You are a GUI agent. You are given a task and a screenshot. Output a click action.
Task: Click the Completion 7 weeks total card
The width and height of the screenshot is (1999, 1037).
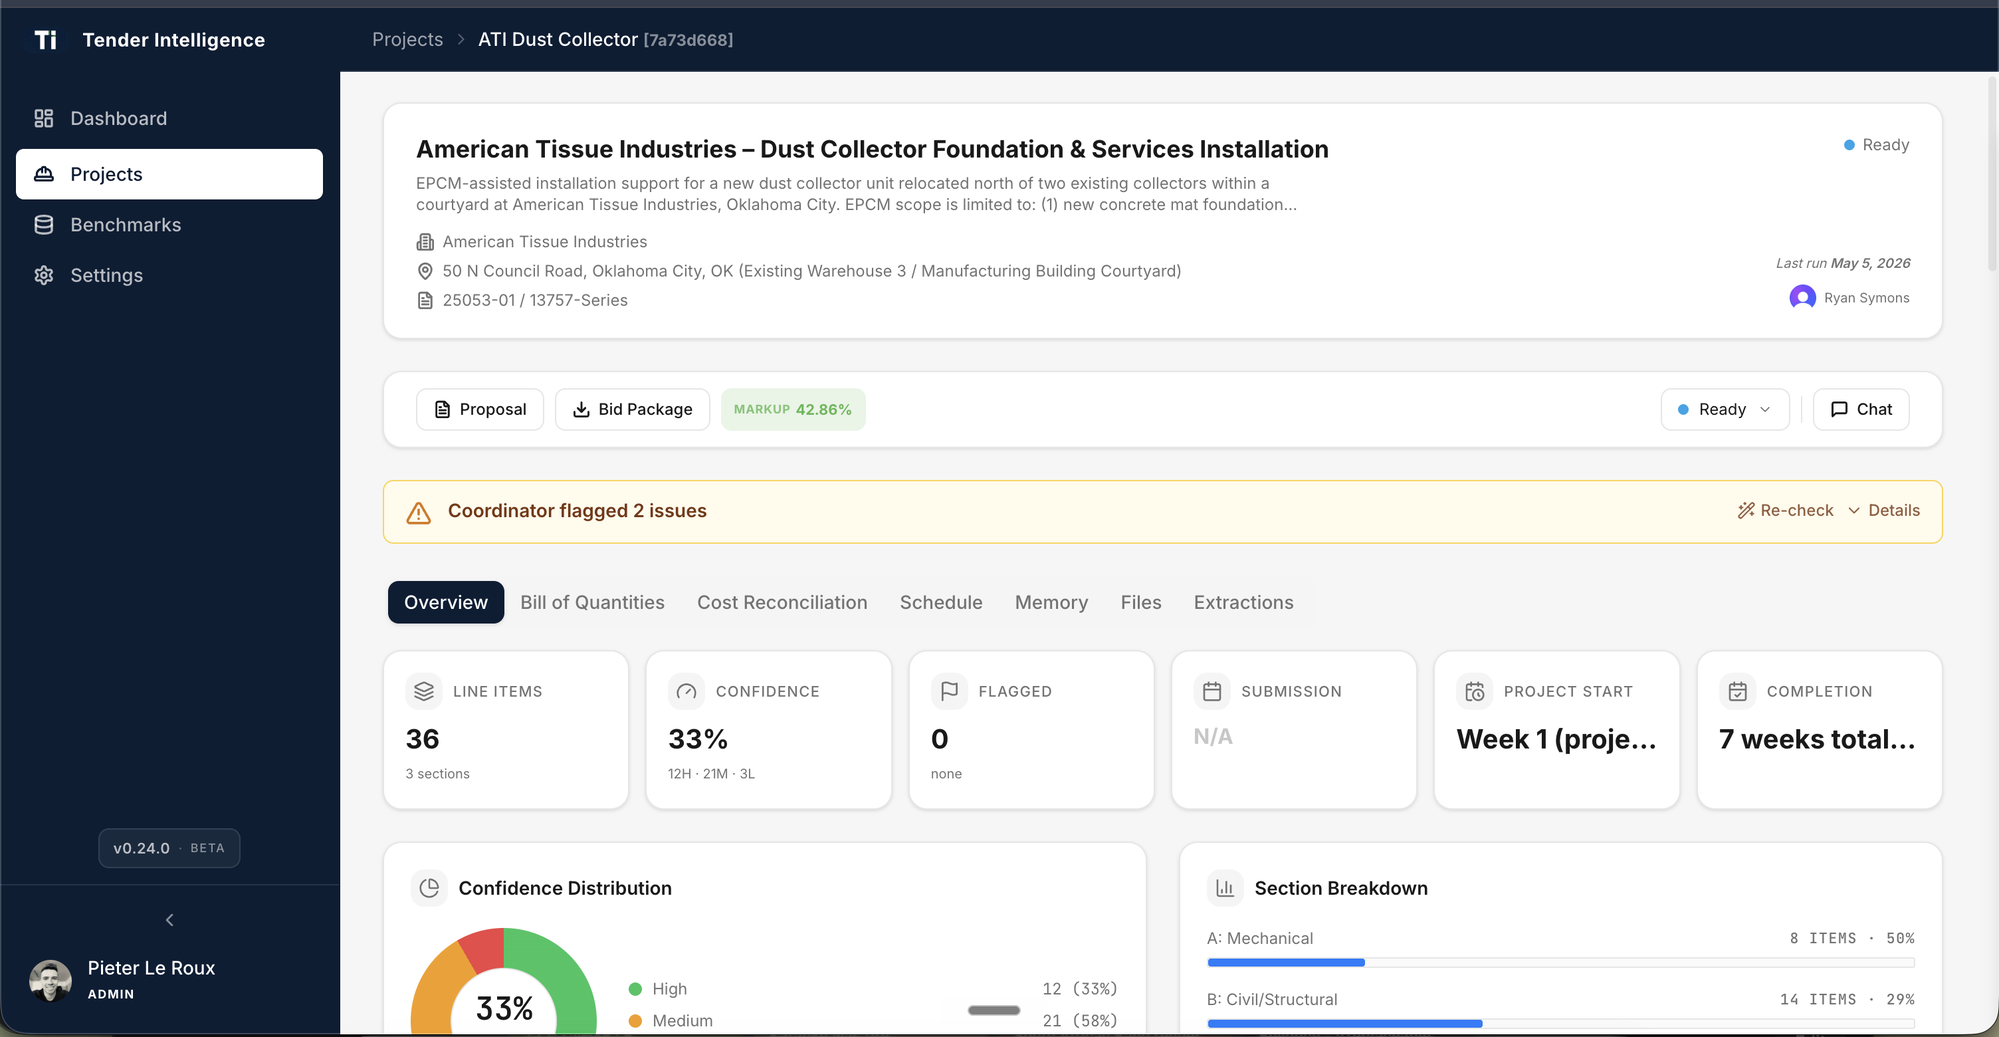coord(1820,730)
